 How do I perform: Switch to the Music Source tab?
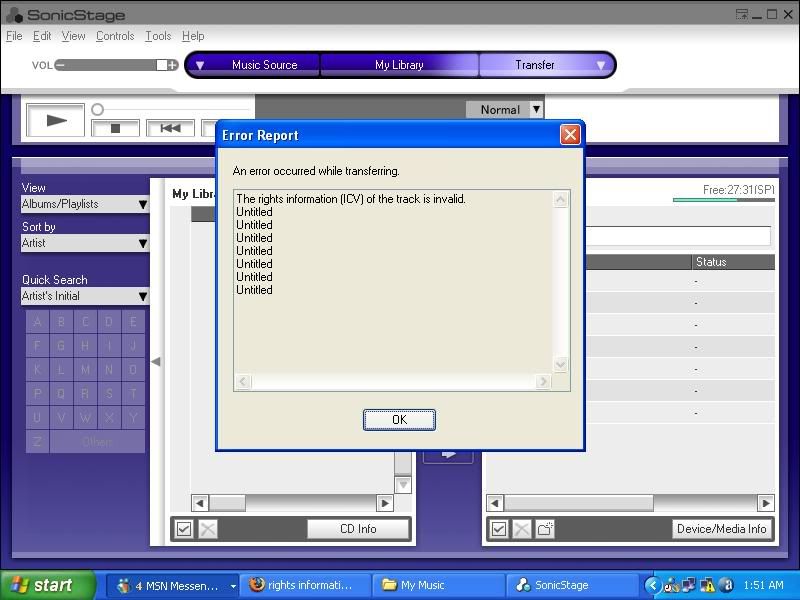[x=264, y=65]
